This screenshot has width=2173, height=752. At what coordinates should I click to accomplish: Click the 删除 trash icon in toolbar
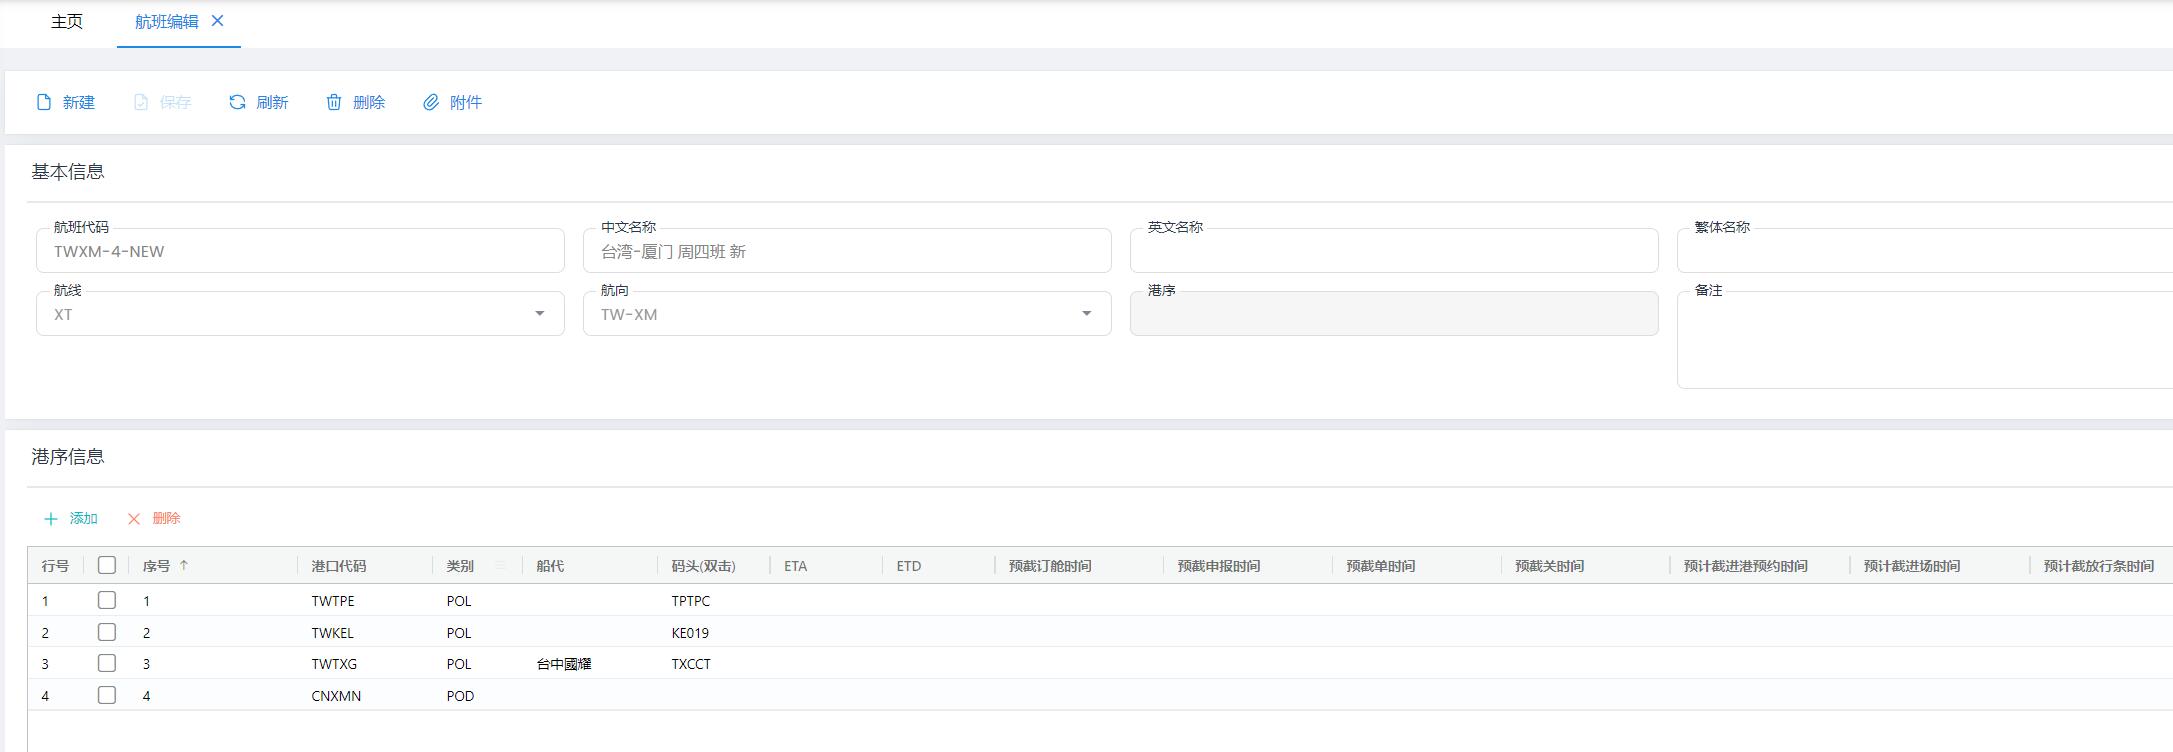click(334, 102)
